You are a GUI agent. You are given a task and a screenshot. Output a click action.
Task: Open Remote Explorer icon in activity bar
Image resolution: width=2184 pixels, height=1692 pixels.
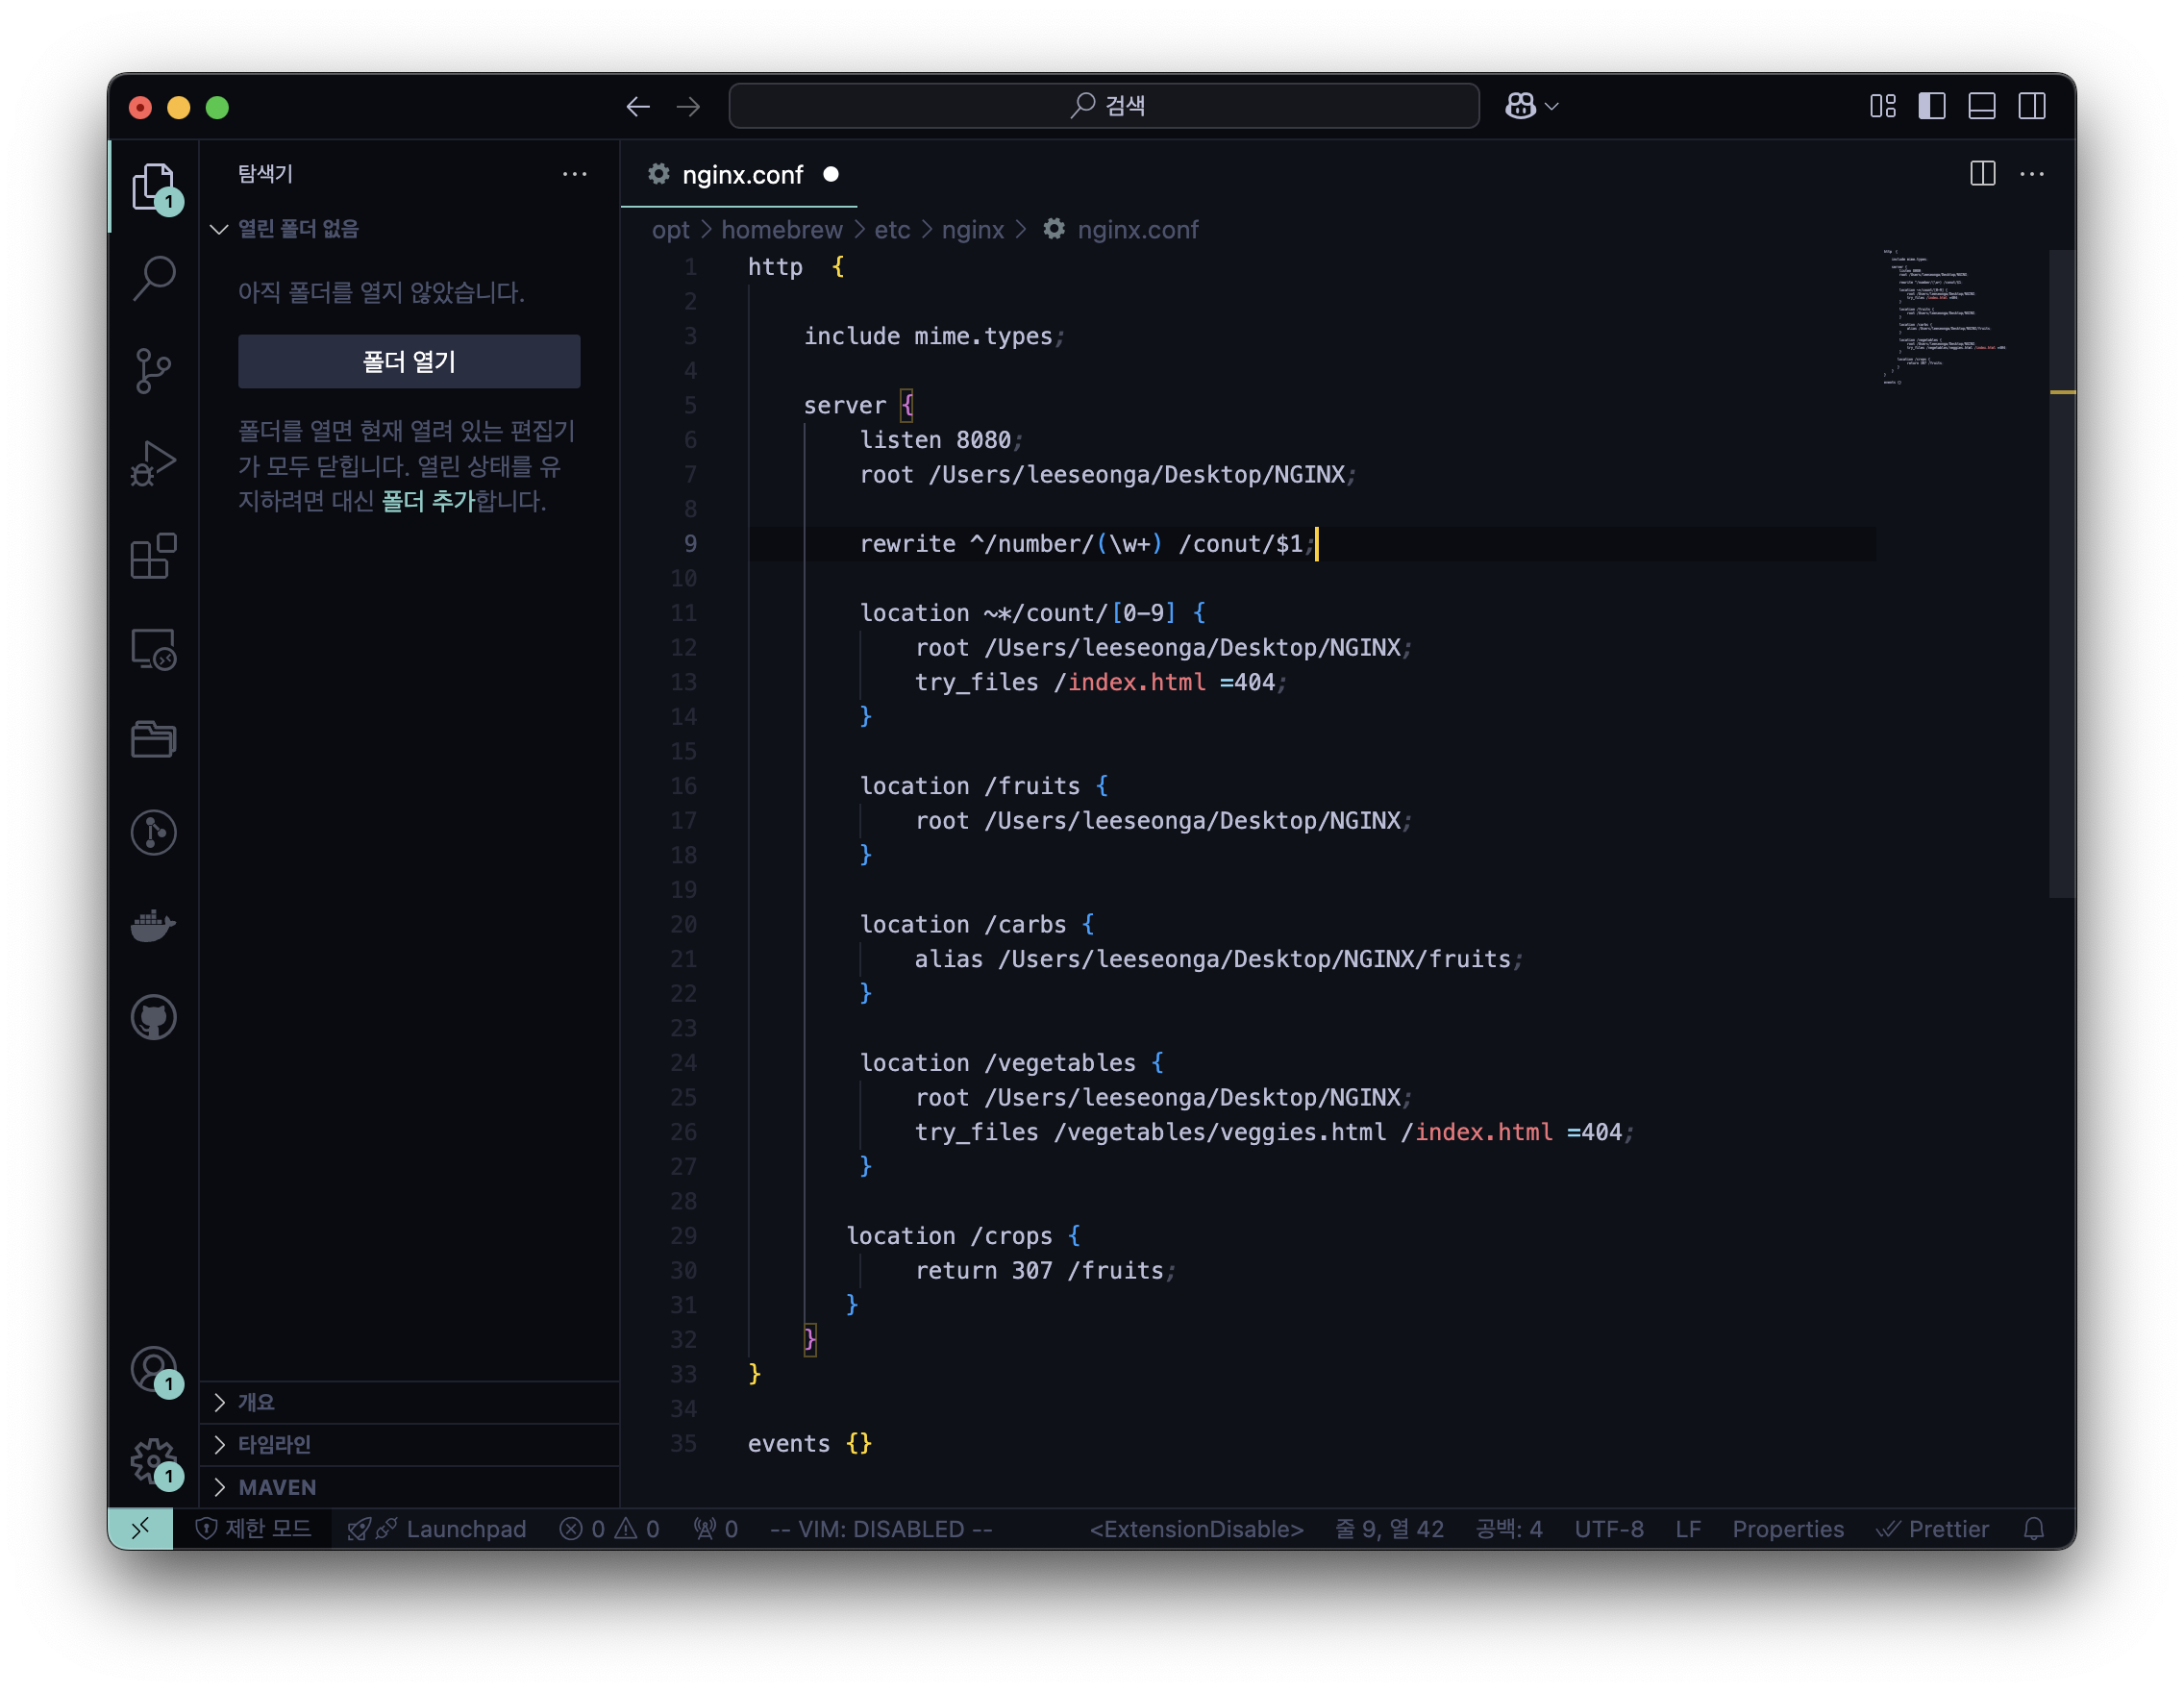tap(153, 649)
